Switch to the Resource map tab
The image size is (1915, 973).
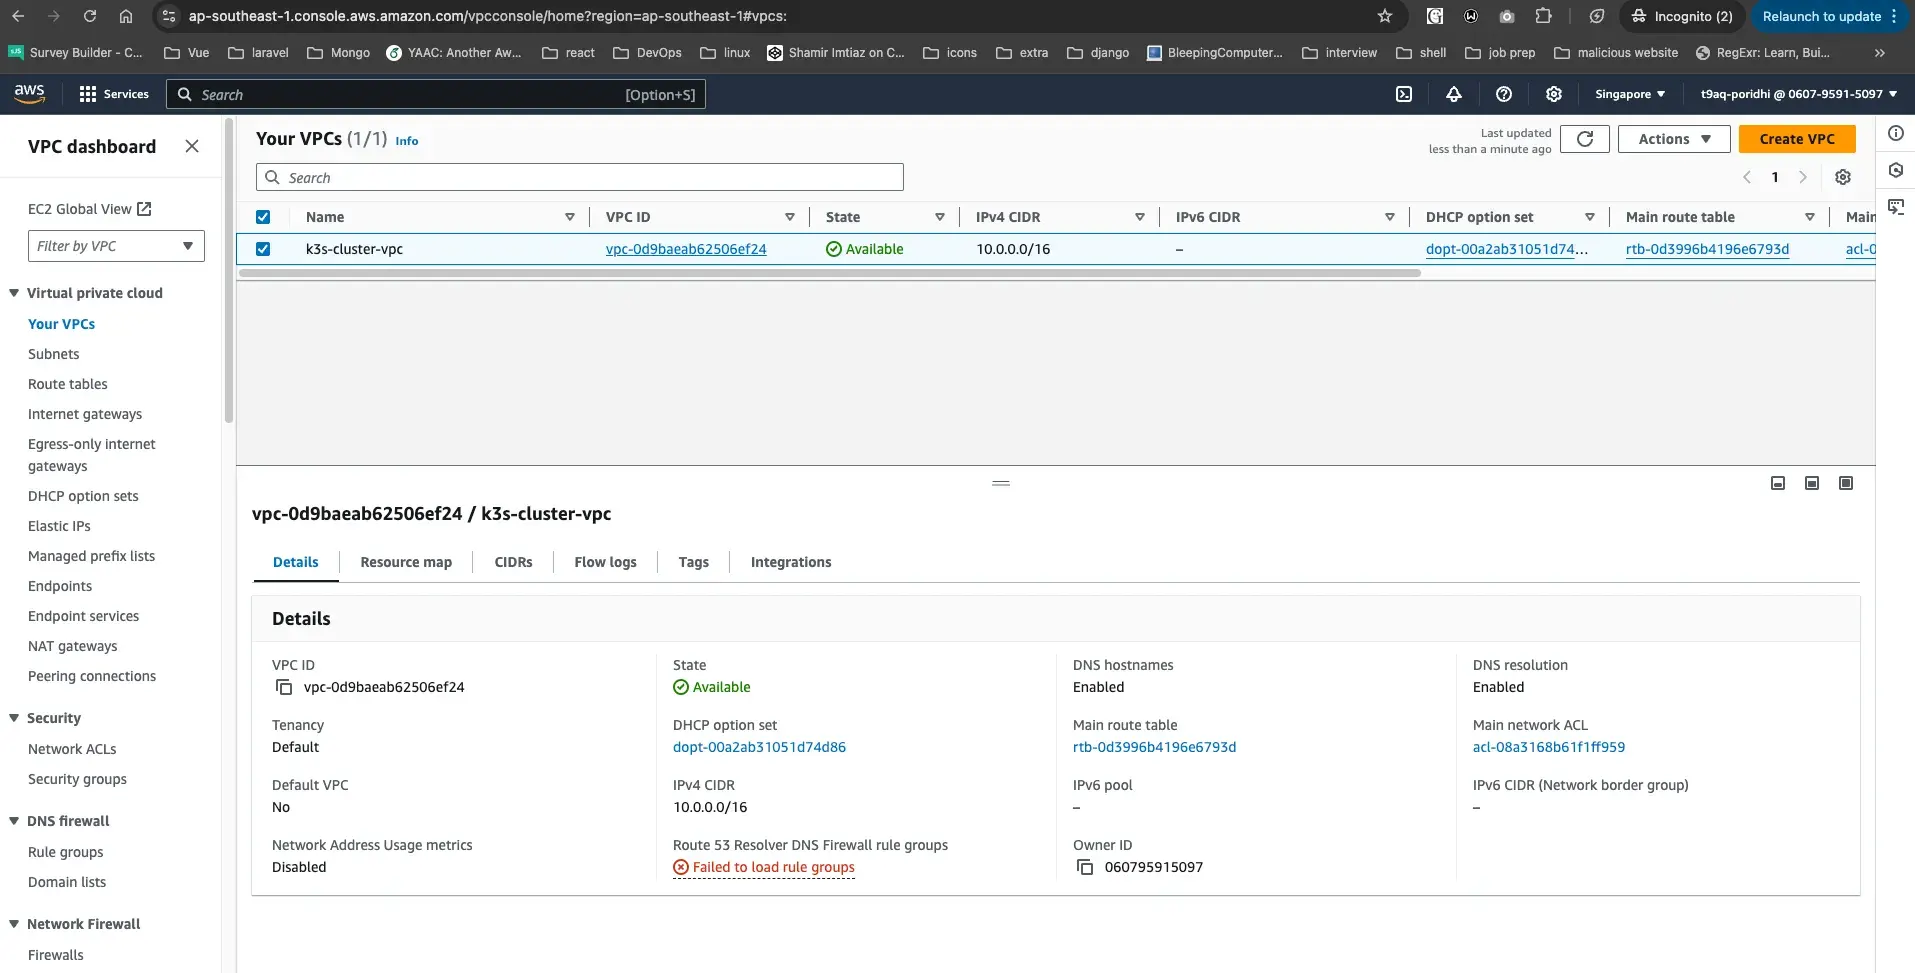[405, 562]
